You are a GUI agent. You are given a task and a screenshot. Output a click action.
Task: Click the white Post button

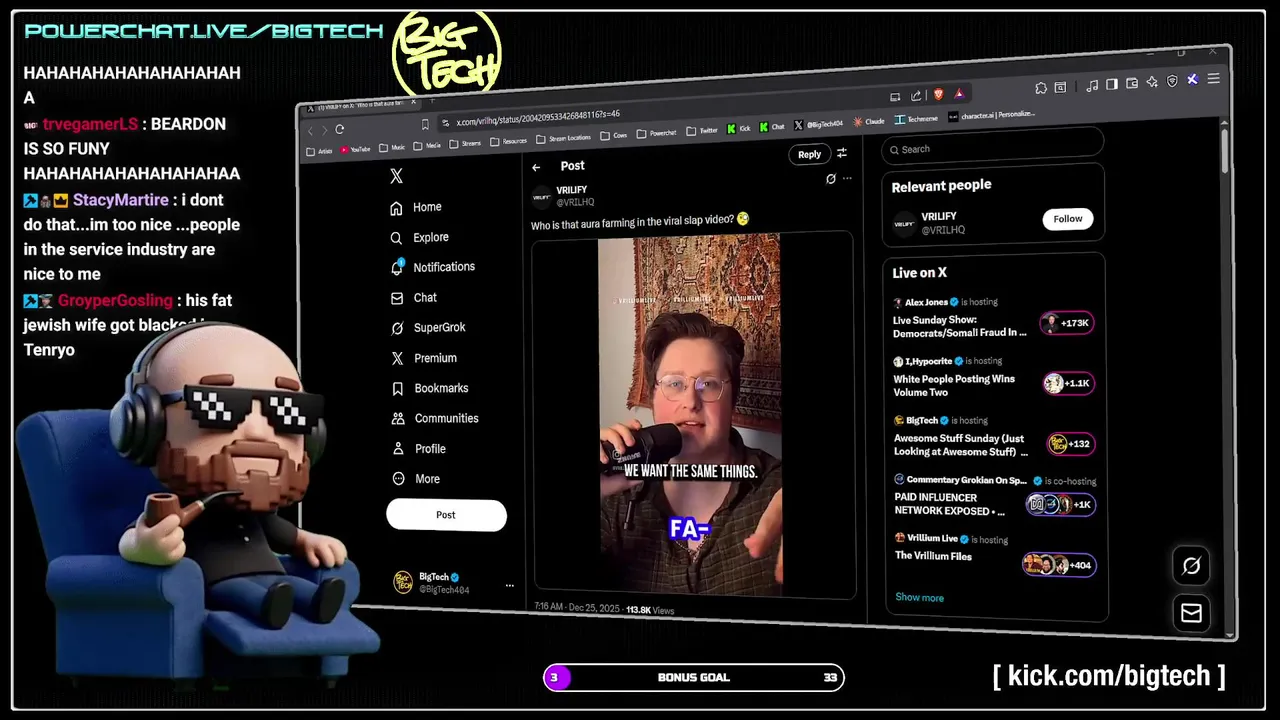[x=446, y=515]
